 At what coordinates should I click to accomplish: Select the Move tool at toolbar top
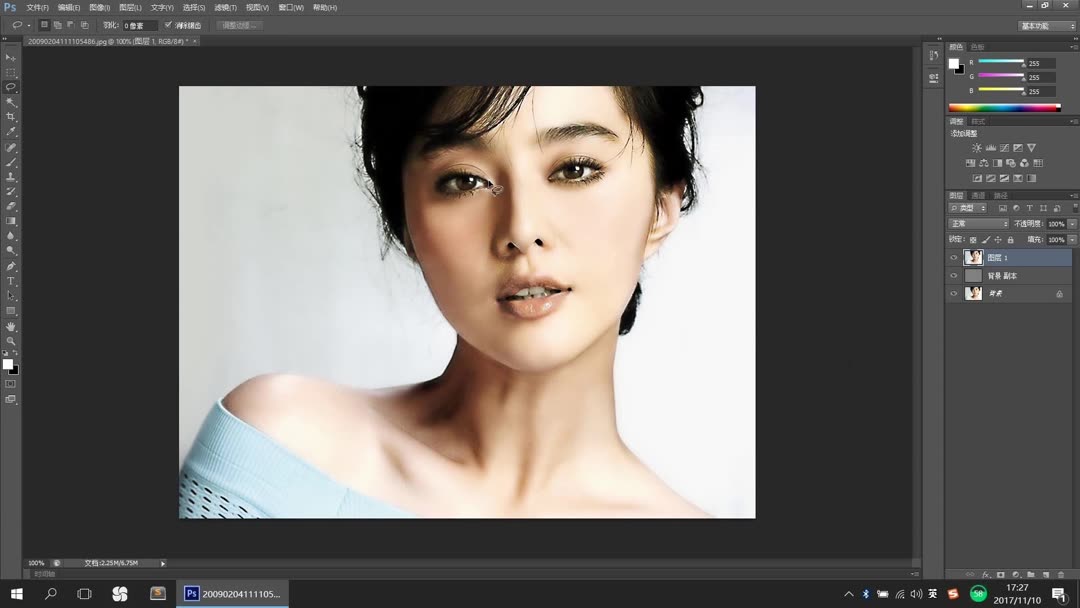click(x=11, y=56)
